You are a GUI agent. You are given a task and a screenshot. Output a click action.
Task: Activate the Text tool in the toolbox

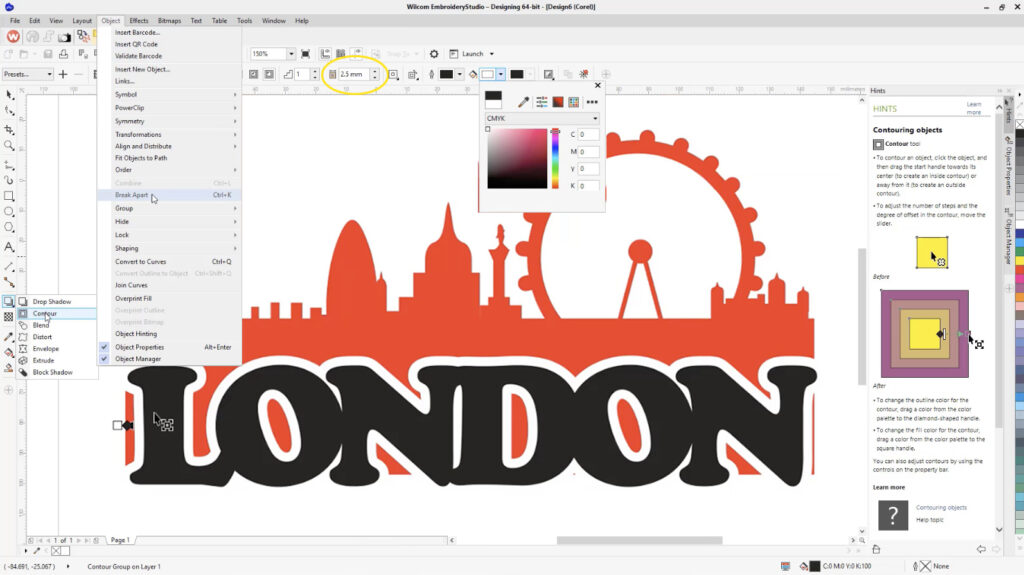pyautogui.click(x=9, y=247)
